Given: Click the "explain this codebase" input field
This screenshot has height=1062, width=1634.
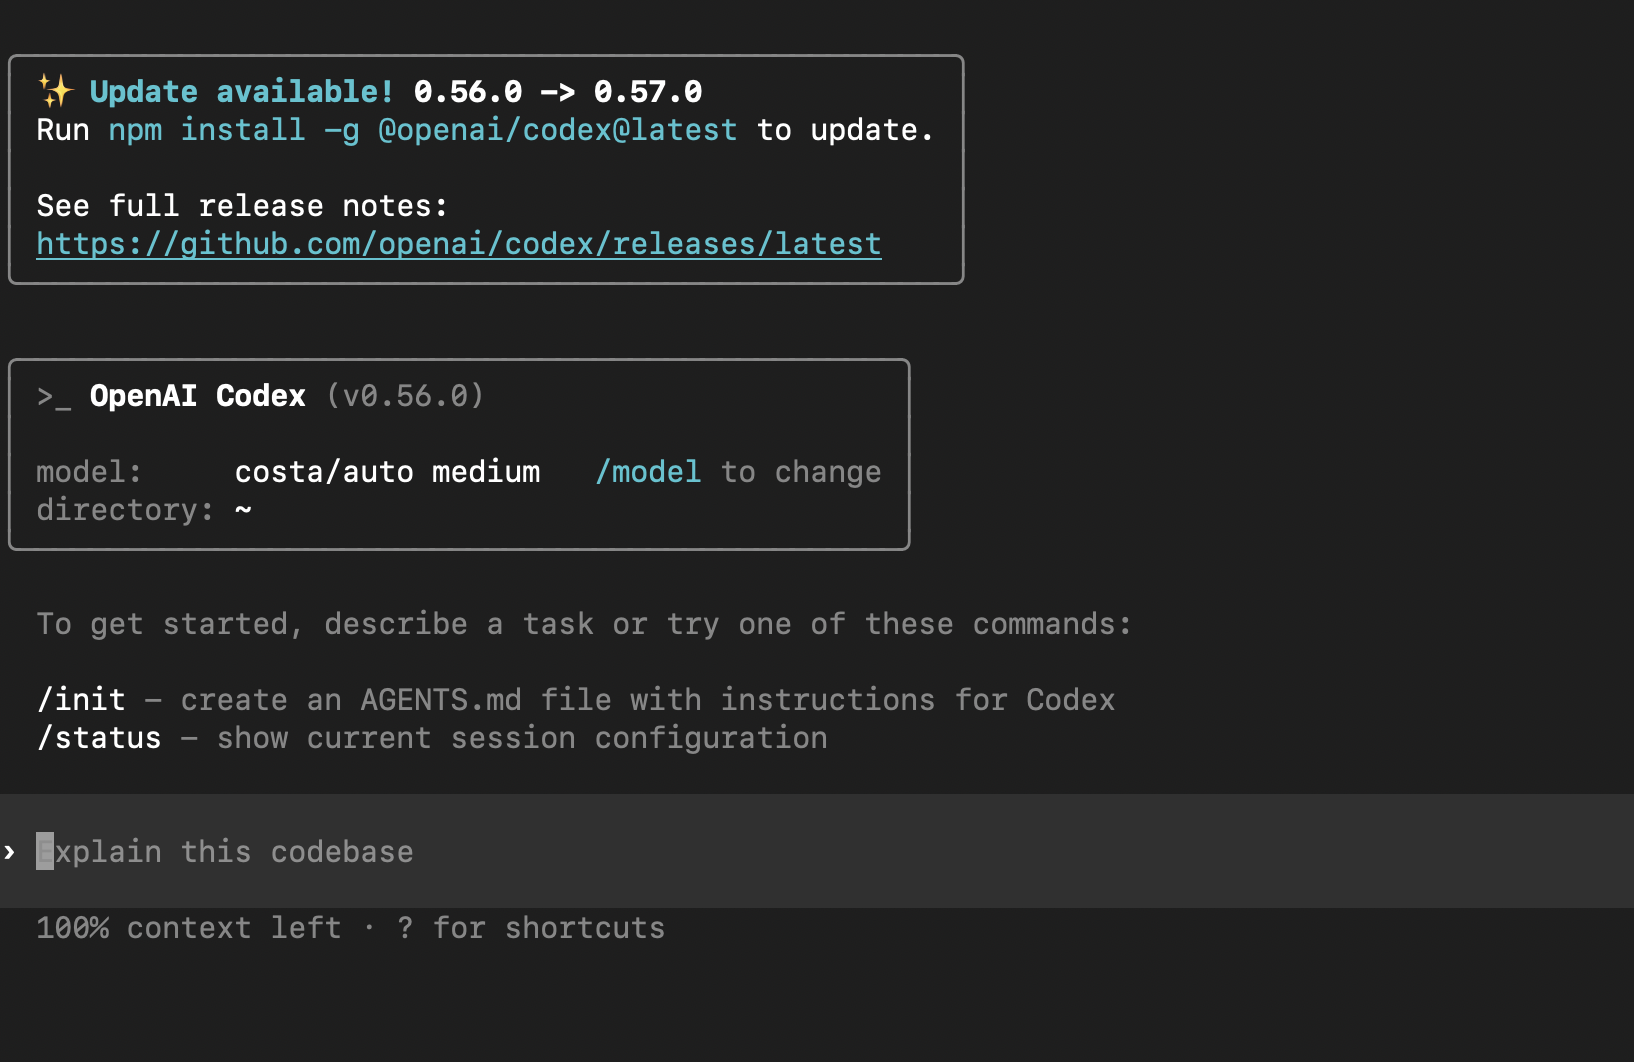Looking at the screenshot, I should (226, 851).
